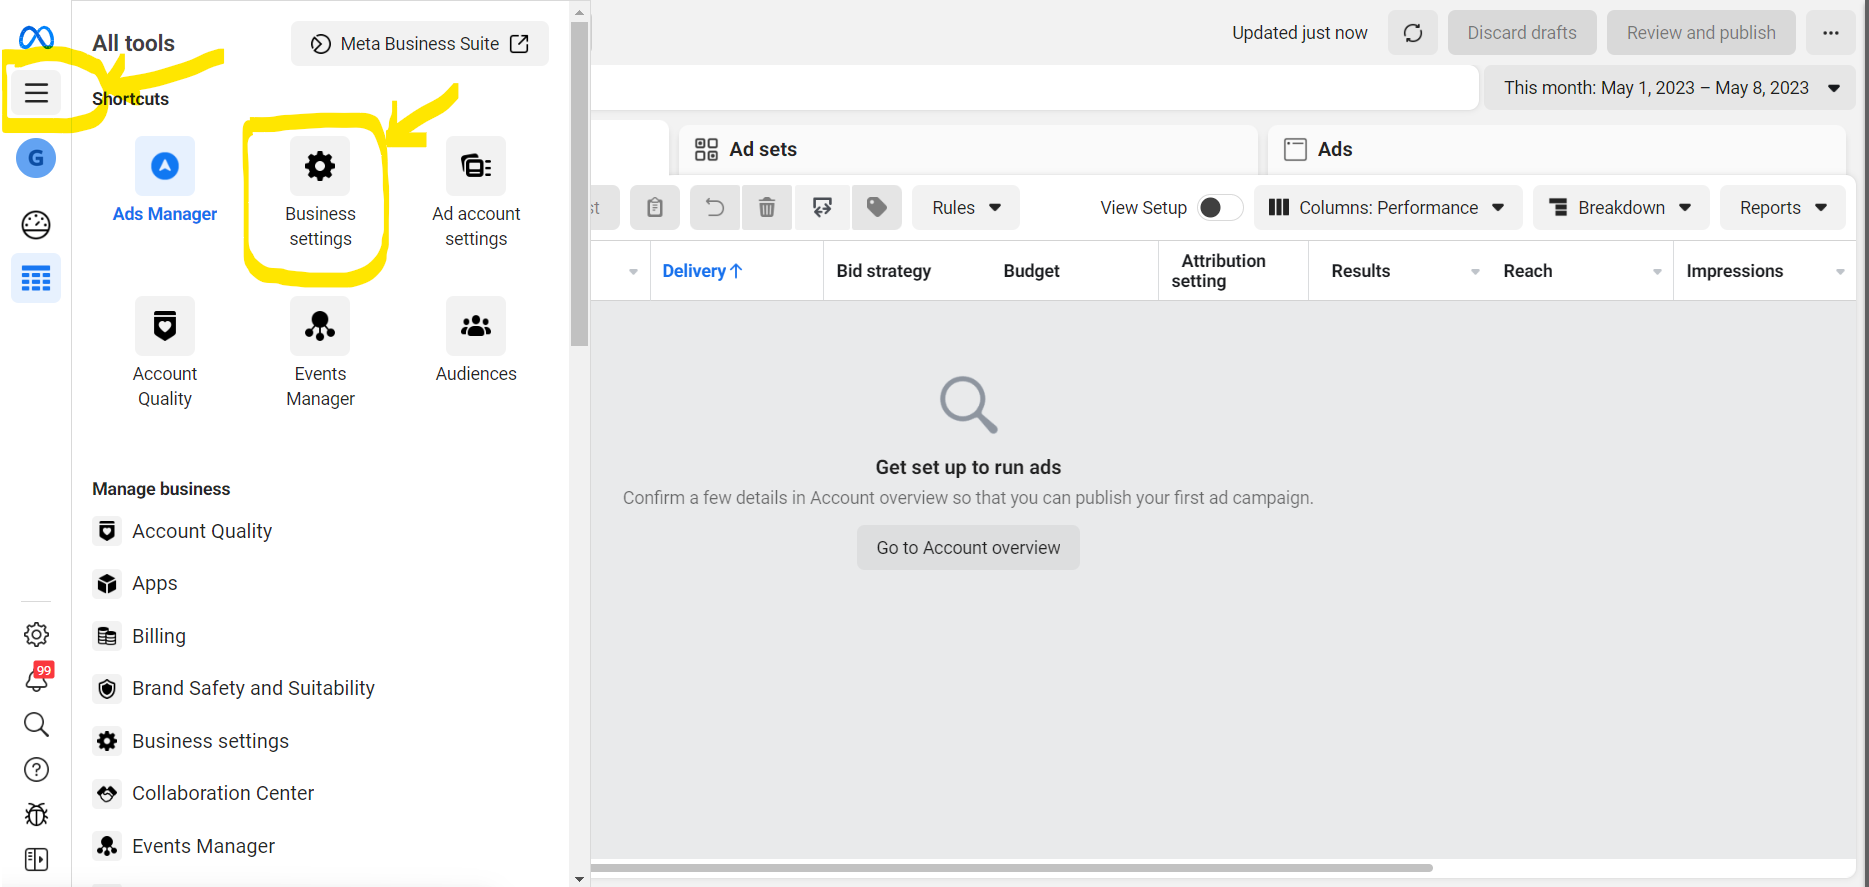Click the scroll up arrow of tools panel

(x=579, y=13)
